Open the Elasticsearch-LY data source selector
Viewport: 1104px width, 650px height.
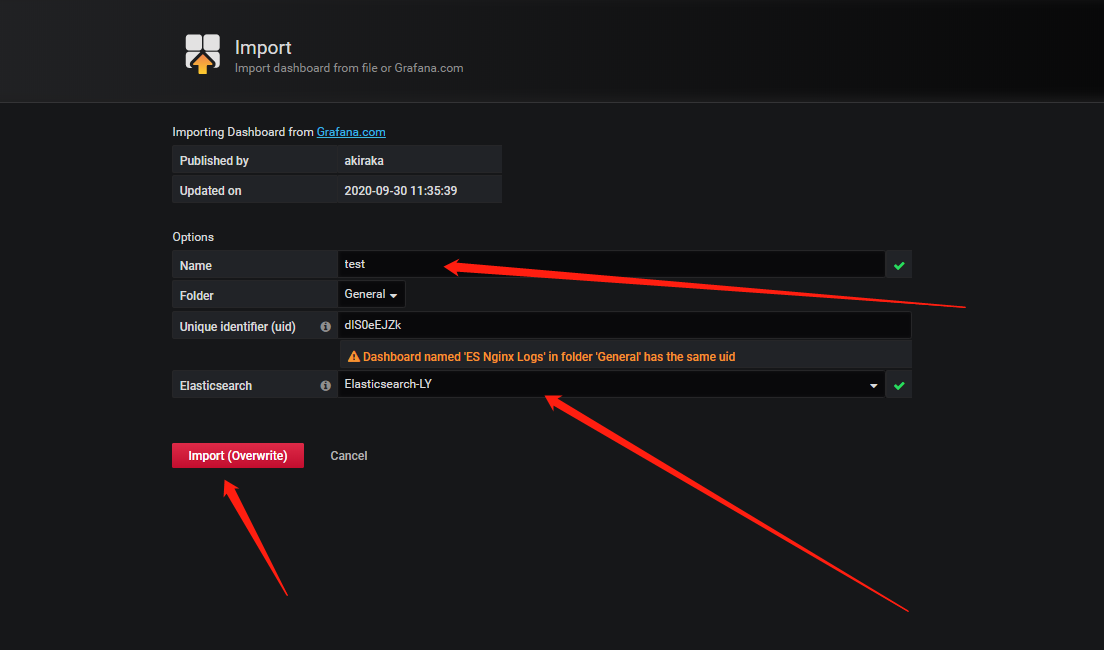pos(600,385)
